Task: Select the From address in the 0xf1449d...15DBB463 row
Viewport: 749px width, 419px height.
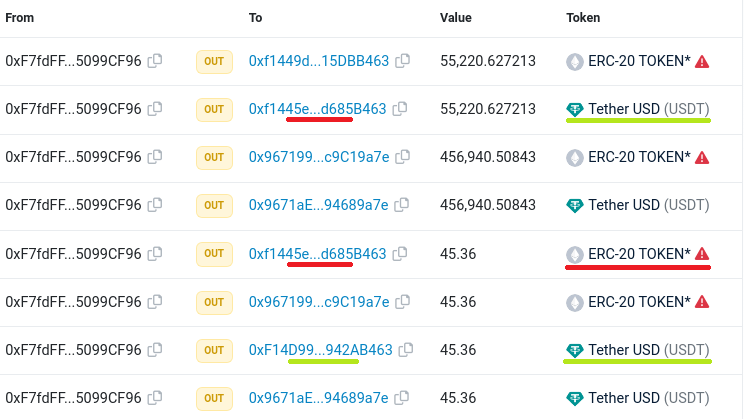Action: click(x=73, y=61)
